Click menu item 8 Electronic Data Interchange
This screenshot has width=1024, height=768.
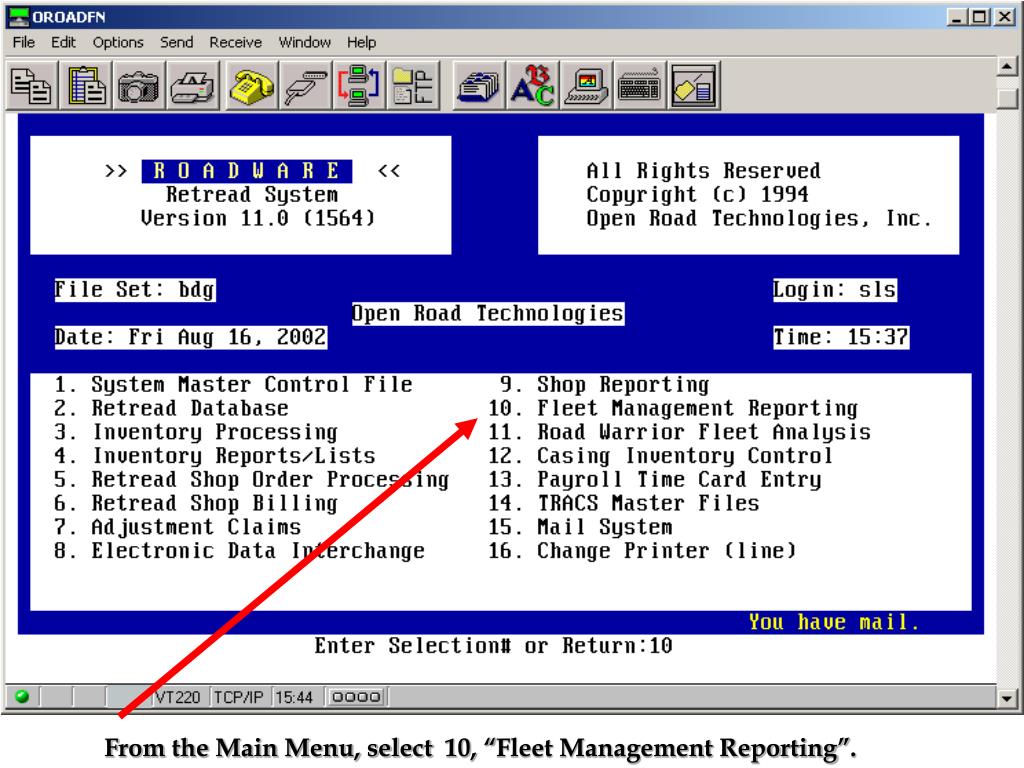click(239, 551)
